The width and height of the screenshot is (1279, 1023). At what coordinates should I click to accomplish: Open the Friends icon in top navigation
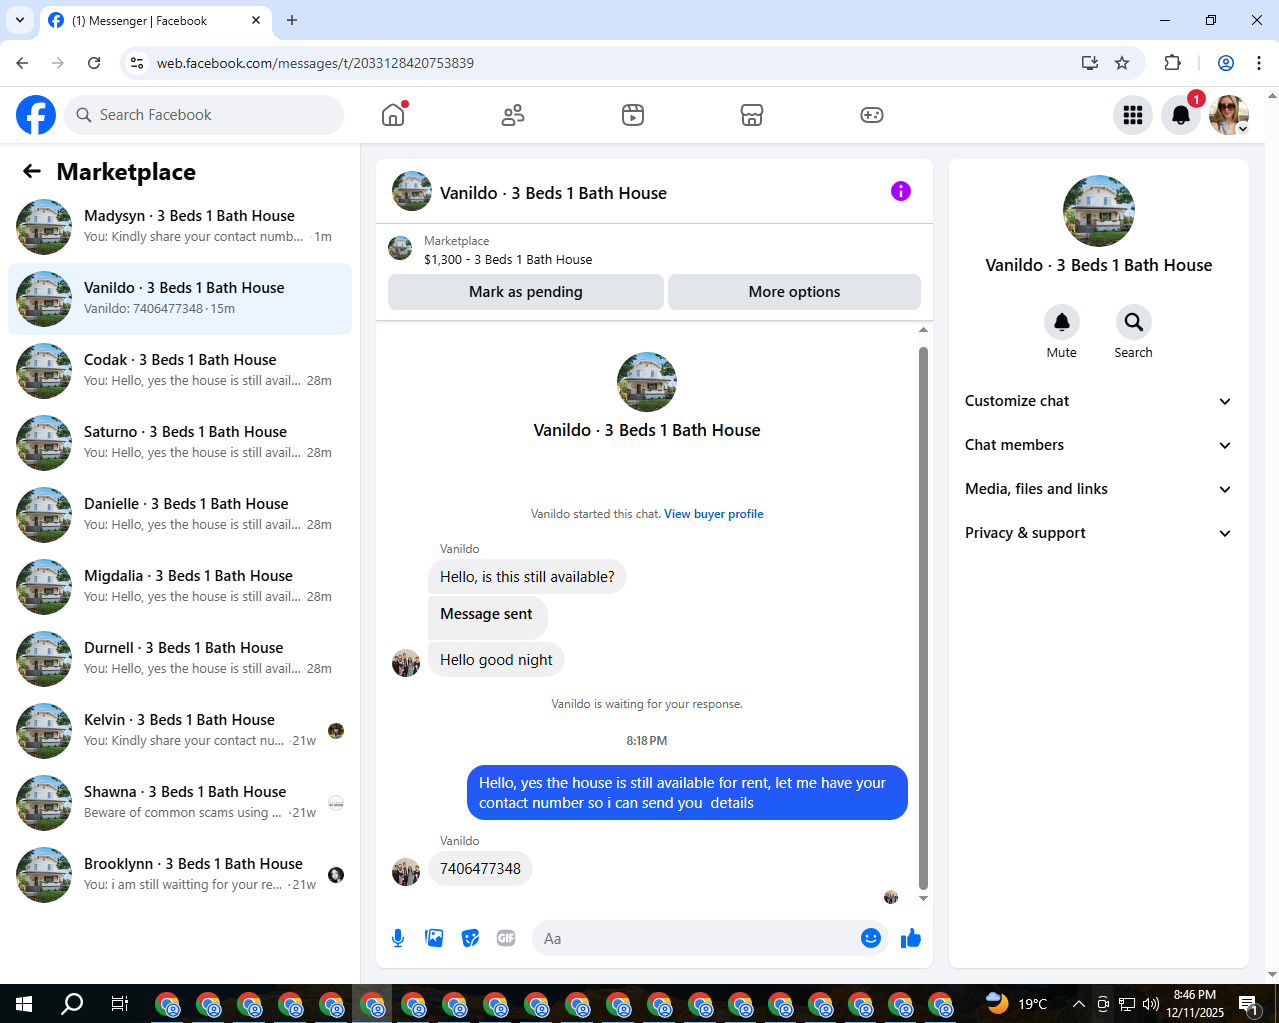pyautogui.click(x=513, y=115)
